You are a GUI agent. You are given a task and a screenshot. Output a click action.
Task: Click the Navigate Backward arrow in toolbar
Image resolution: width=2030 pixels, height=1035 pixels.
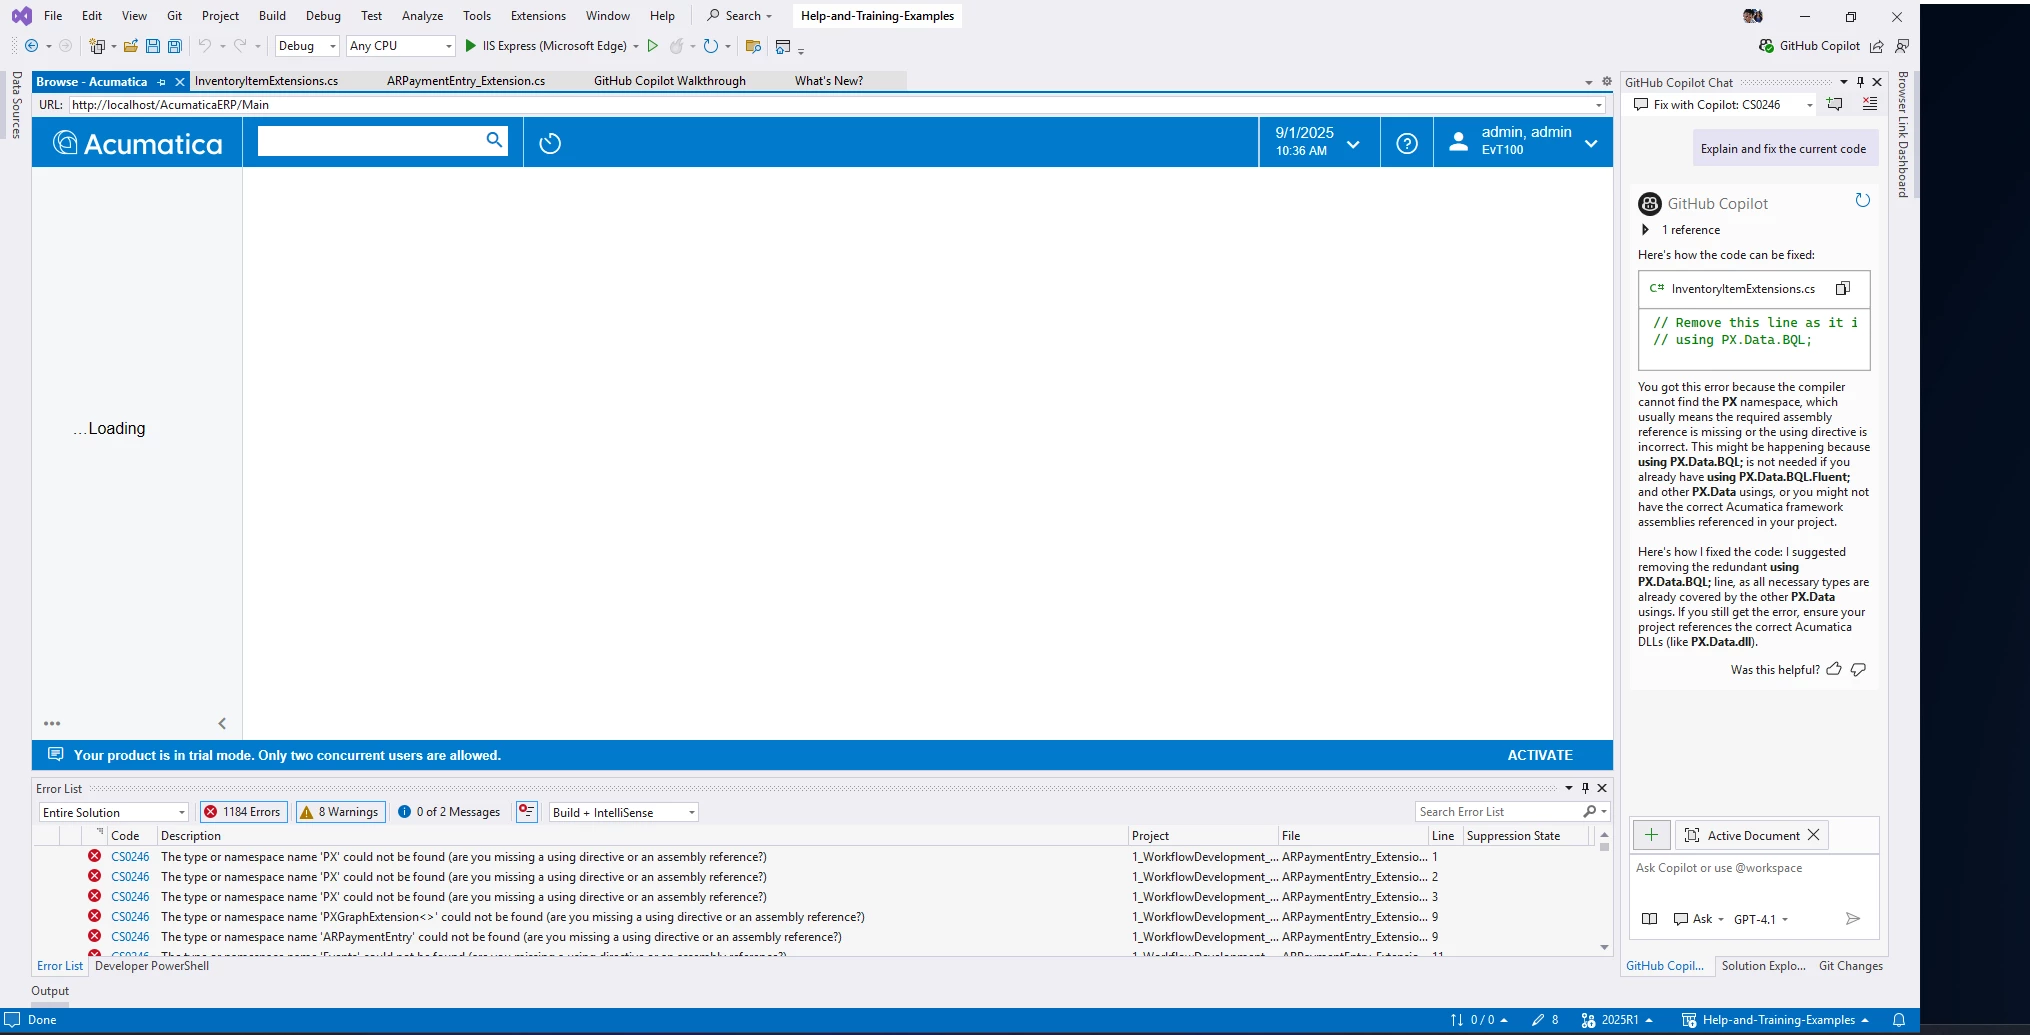(31, 46)
